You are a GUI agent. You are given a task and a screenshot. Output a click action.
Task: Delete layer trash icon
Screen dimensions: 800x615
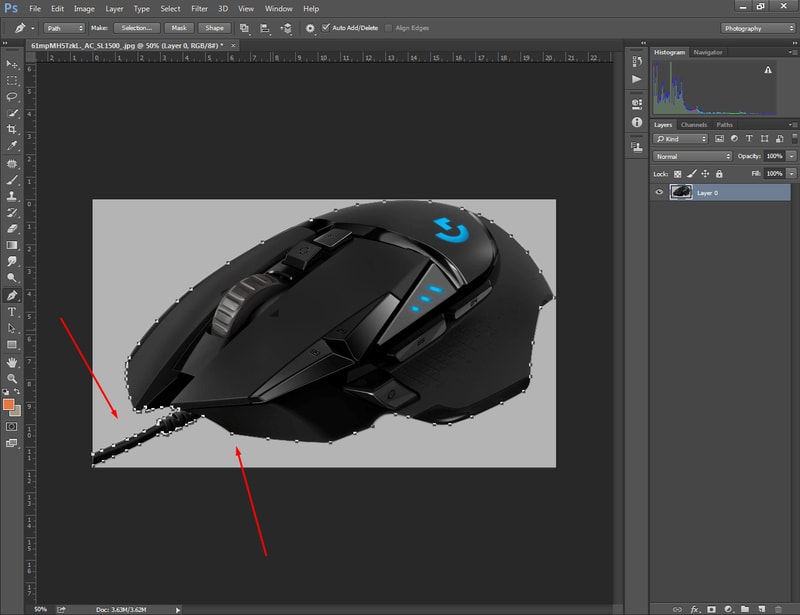[778, 609]
